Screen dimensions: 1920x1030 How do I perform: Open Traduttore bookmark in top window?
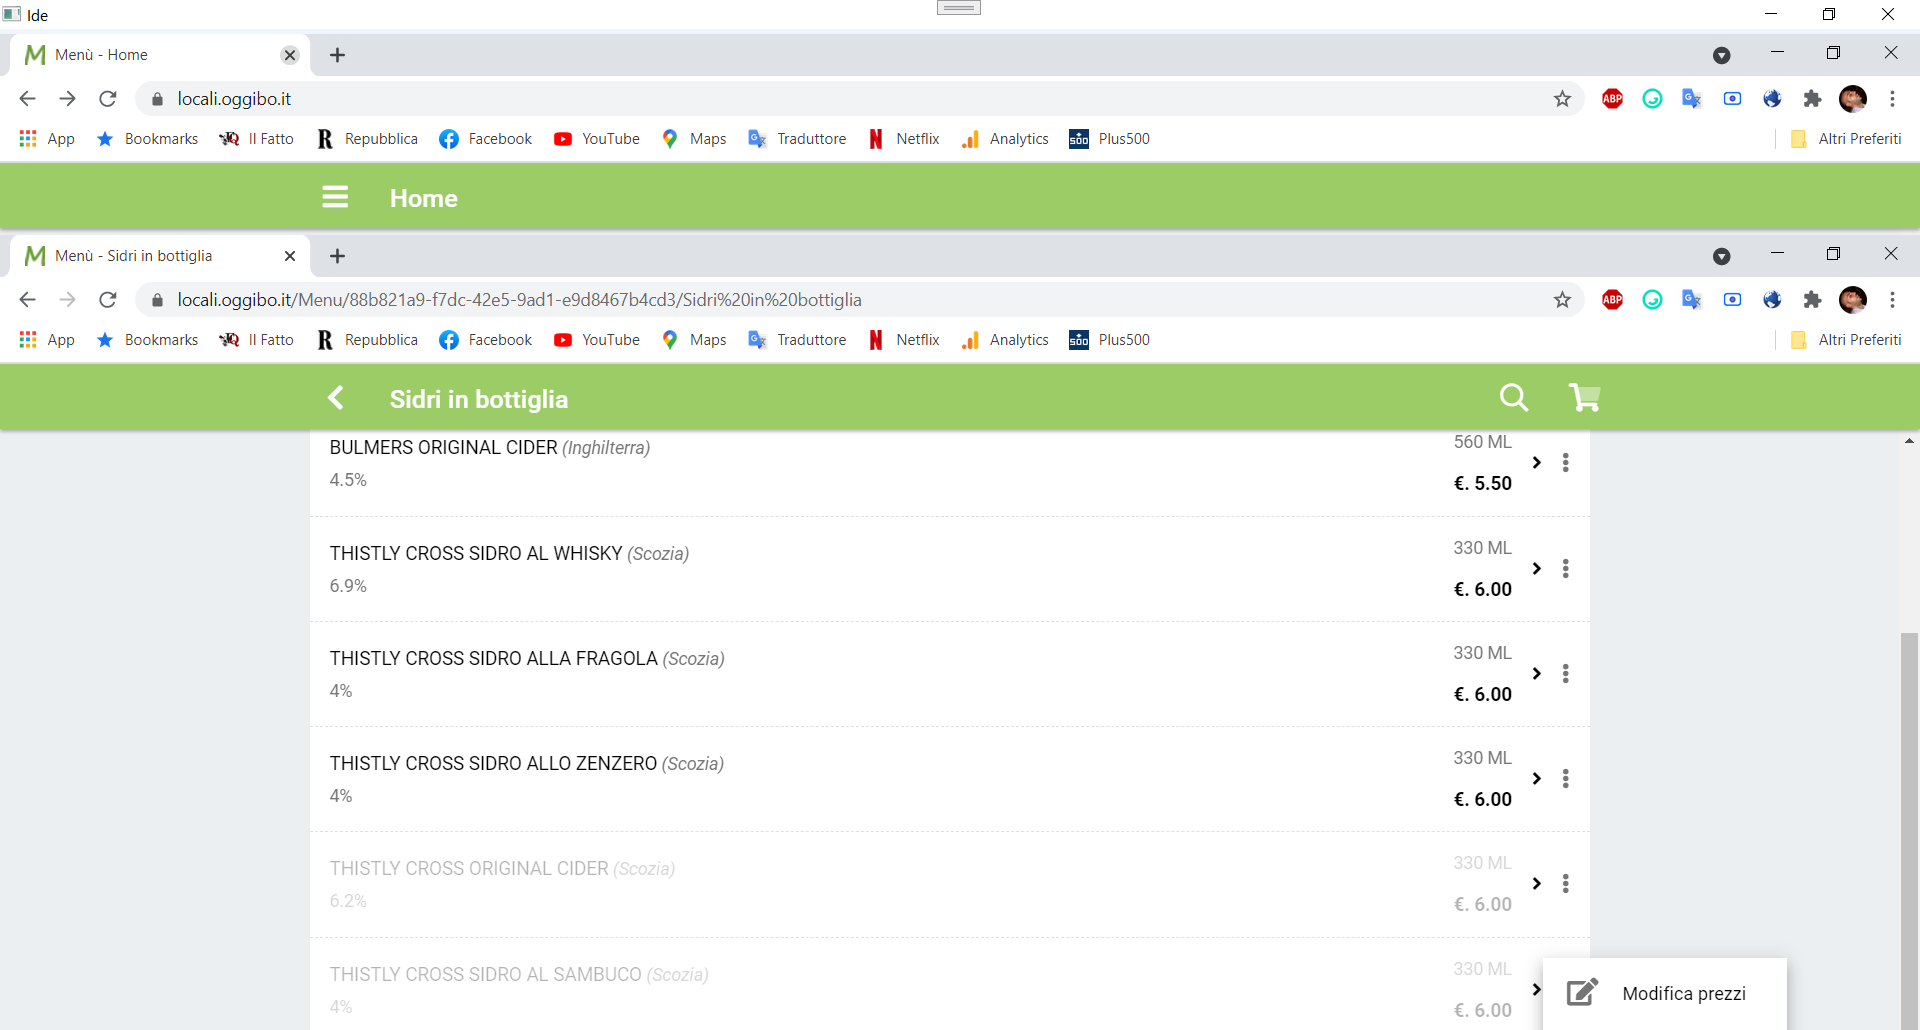798,139
